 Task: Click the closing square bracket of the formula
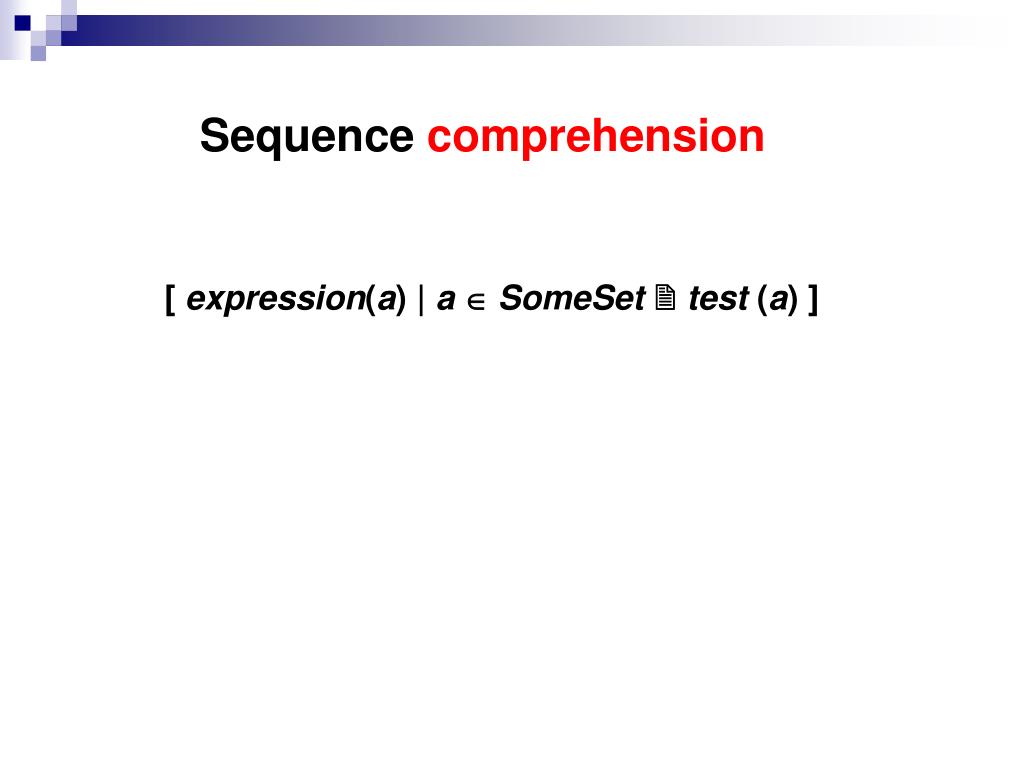tap(812, 300)
